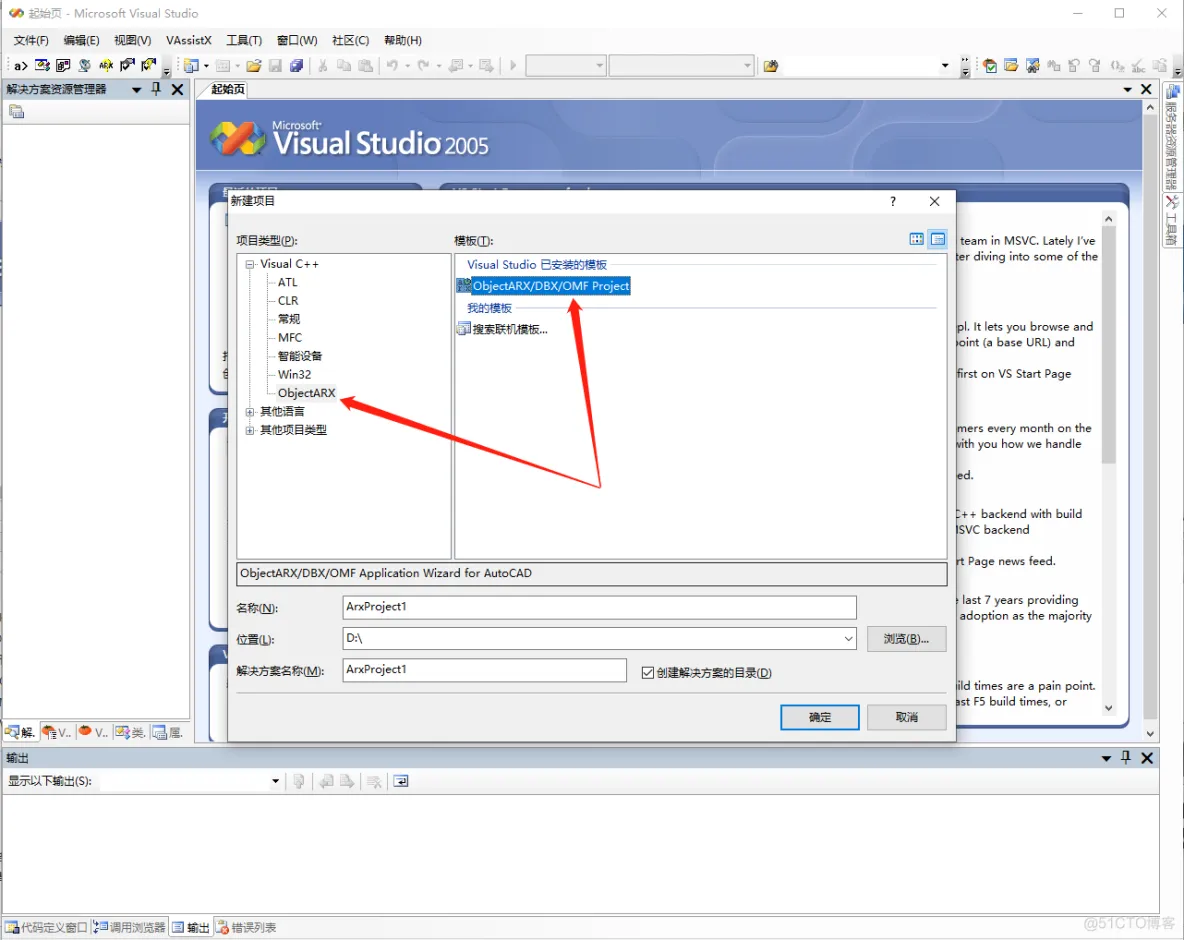
Task: Open the 帮助(H) menu
Action: click(x=402, y=40)
